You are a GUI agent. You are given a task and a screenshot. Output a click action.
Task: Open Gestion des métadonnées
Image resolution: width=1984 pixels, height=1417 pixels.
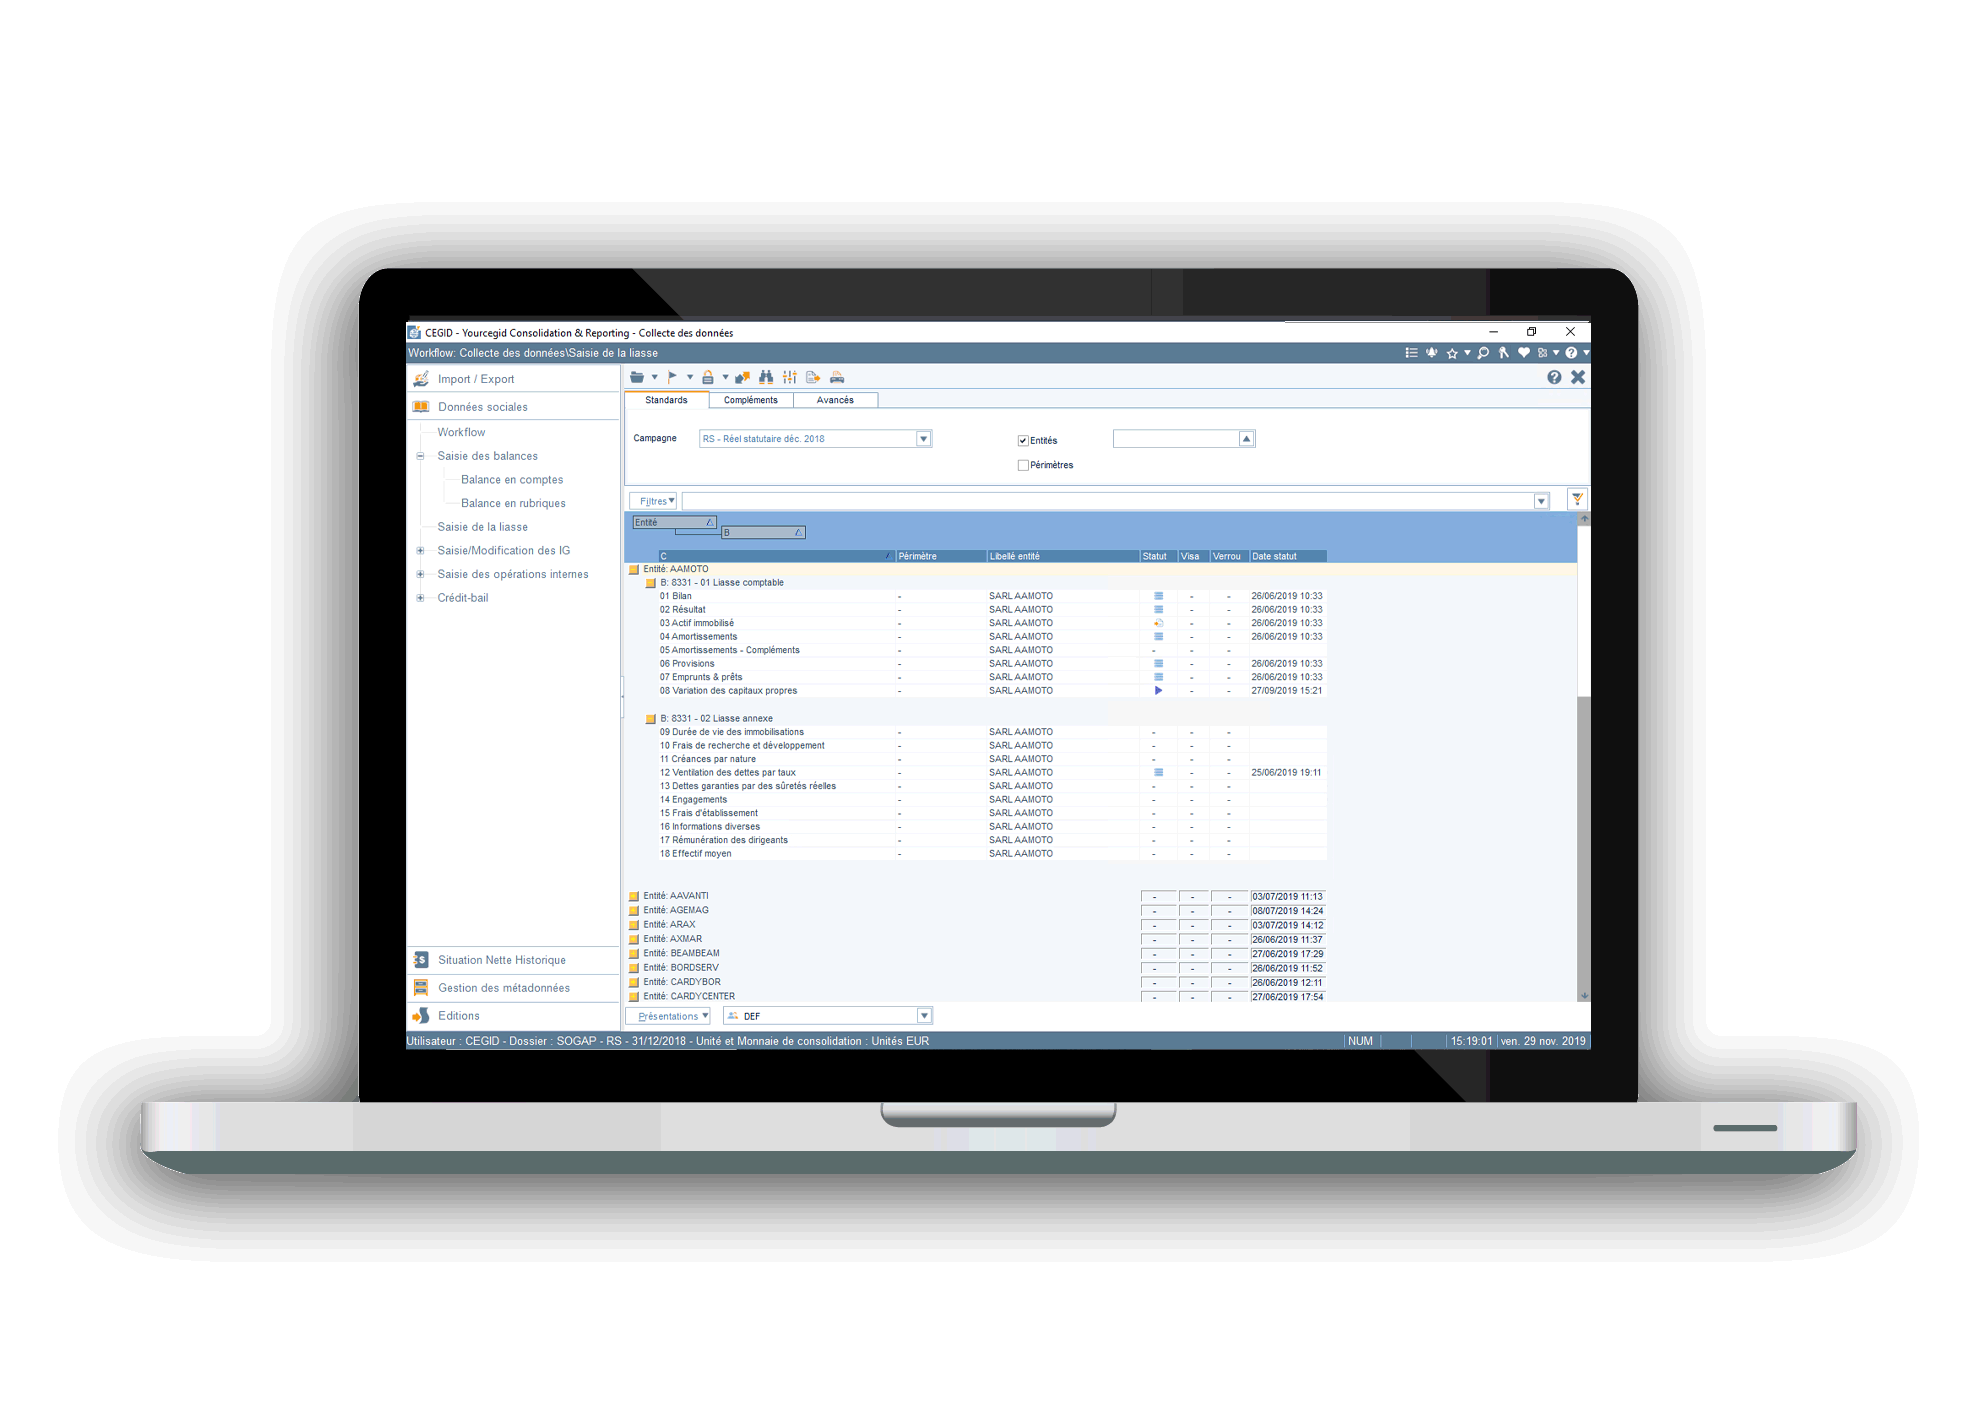click(504, 988)
